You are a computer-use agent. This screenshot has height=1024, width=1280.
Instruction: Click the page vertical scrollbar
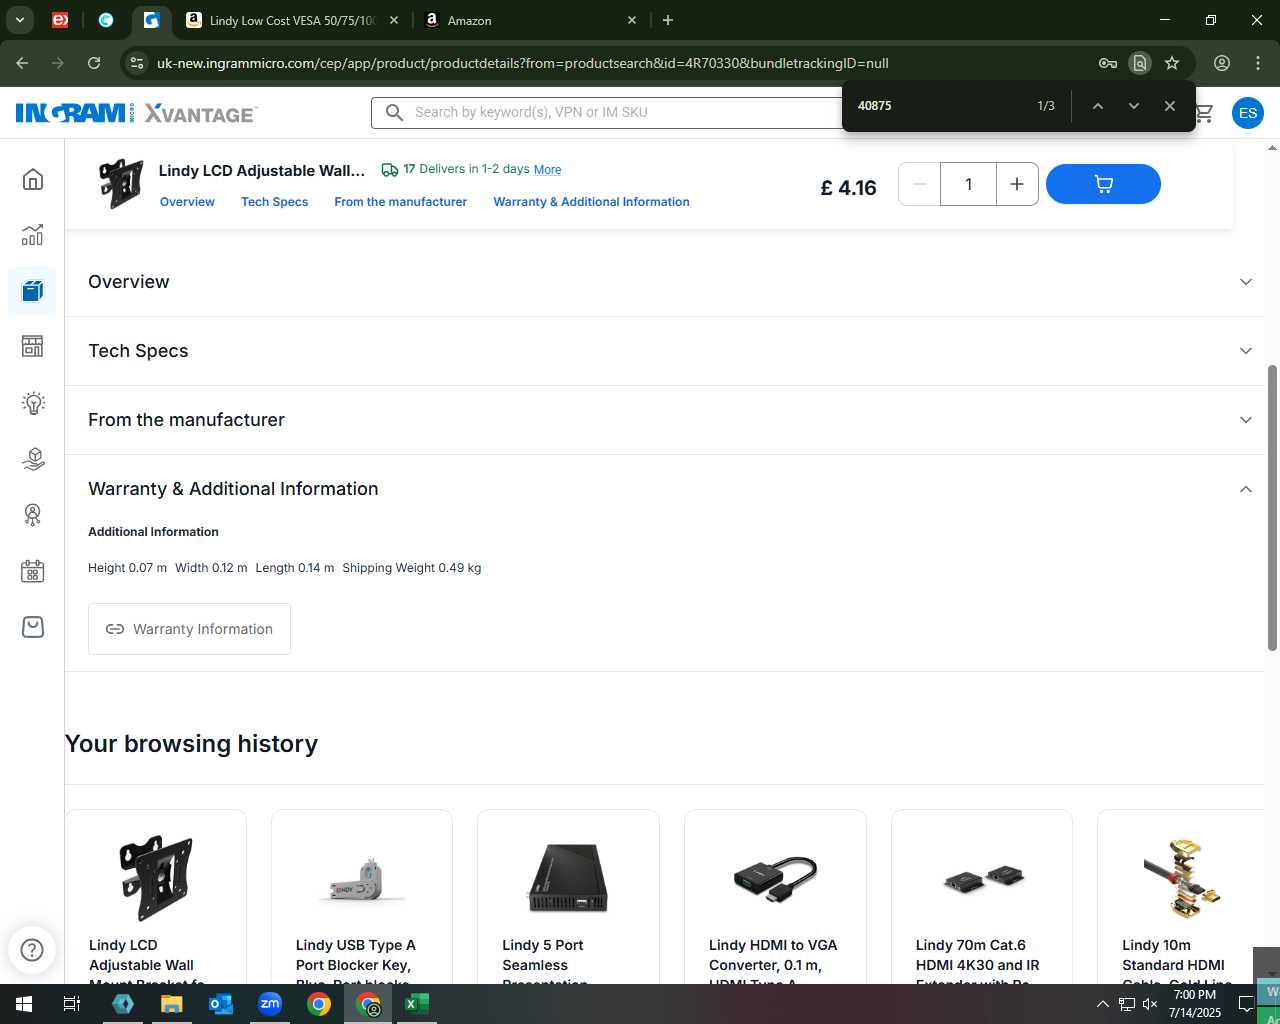[x=1272, y=508]
